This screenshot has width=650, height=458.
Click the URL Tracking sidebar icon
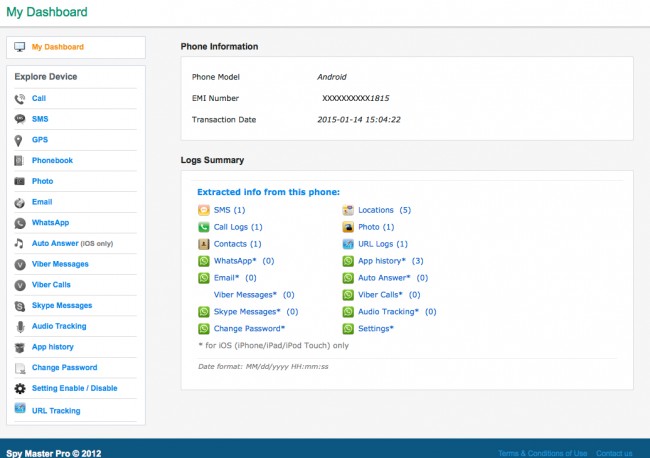coord(20,408)
